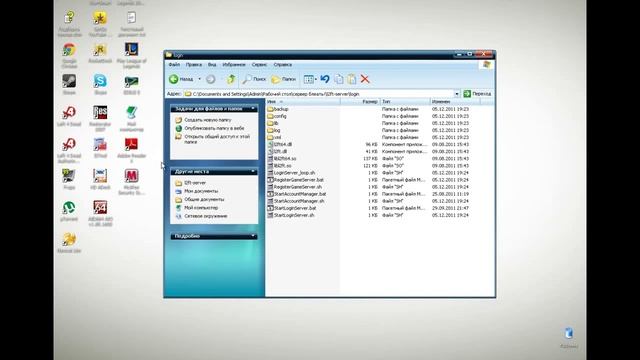Screen dimensions: 640x360
Task: Go up one folder level icon
Action: point(231,79)
